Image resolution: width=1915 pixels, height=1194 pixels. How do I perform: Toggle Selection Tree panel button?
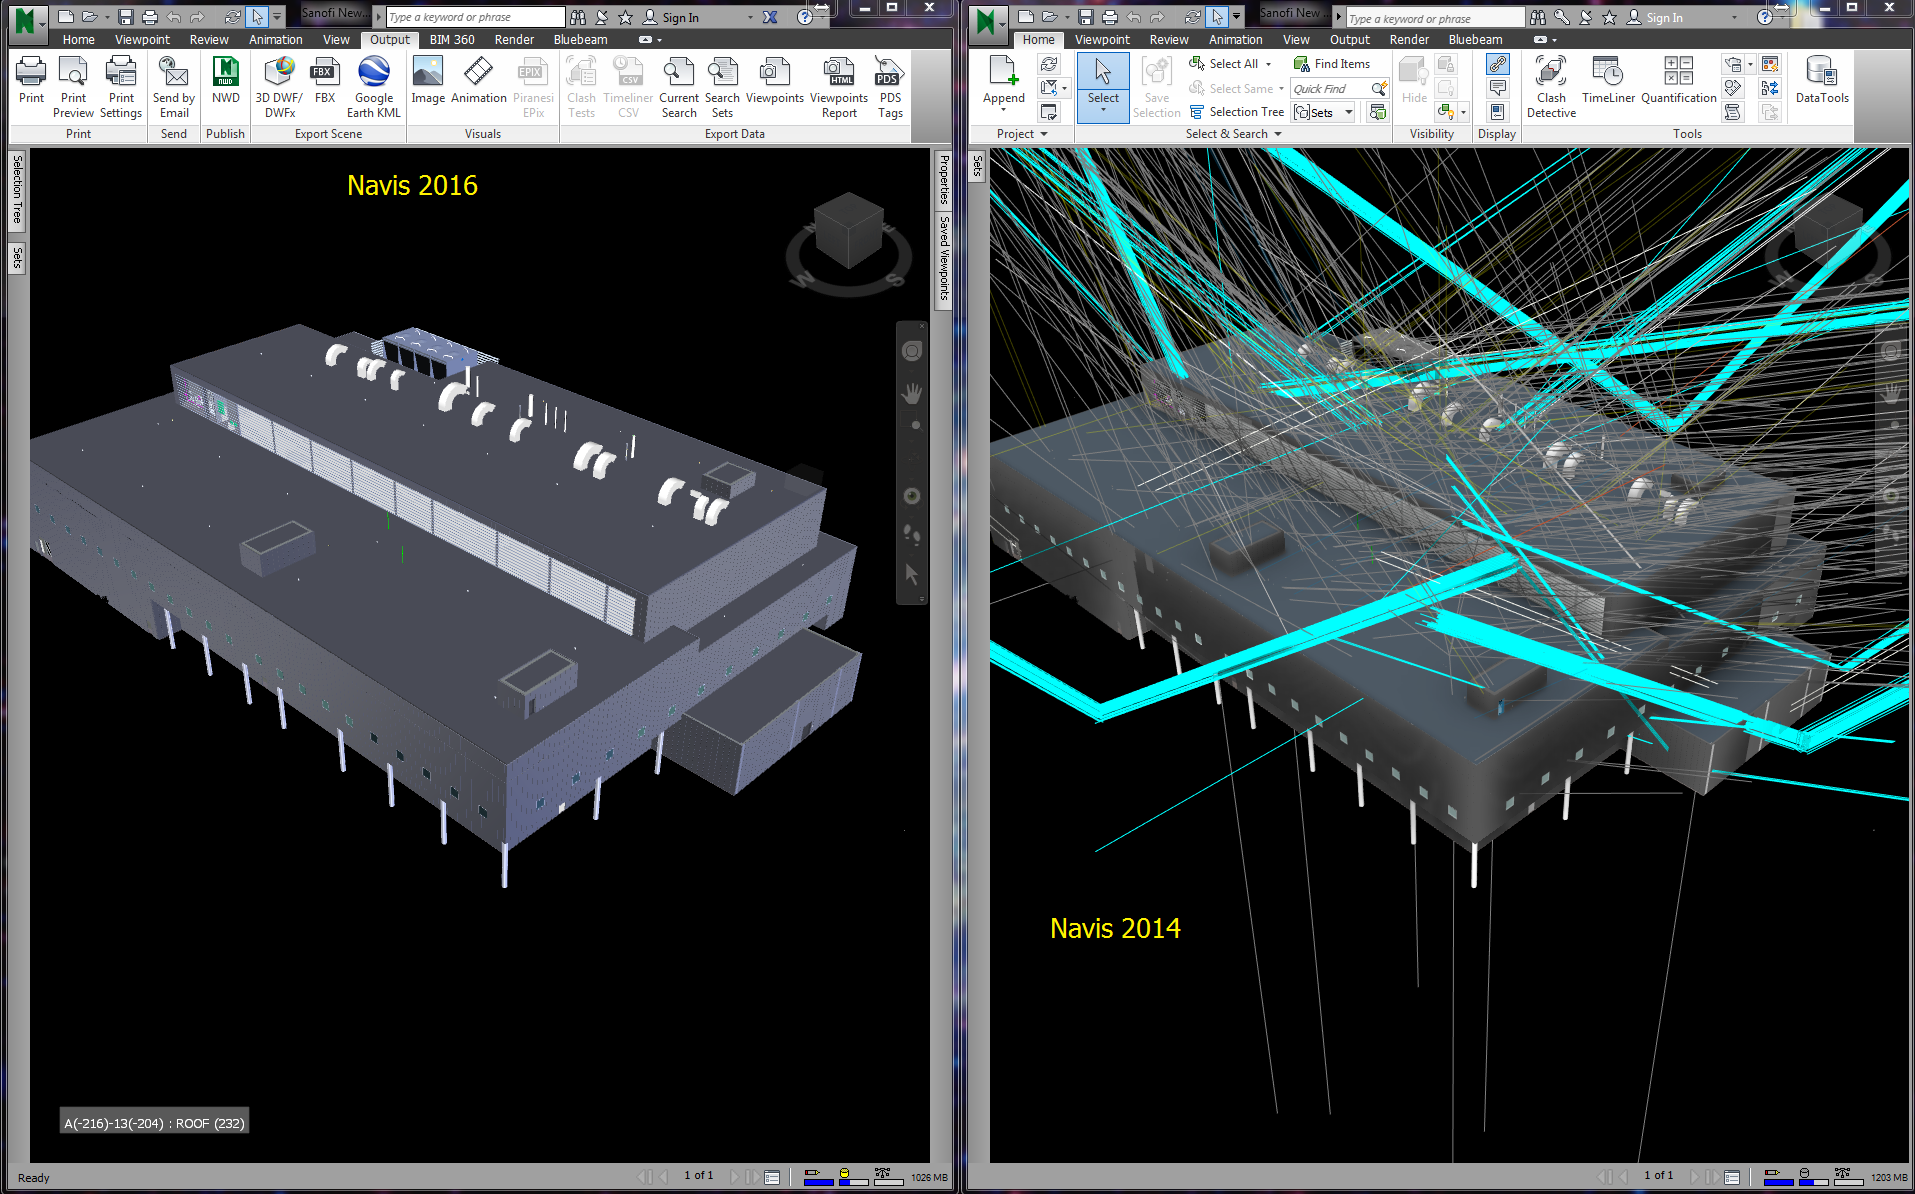tap(1236, 112)
